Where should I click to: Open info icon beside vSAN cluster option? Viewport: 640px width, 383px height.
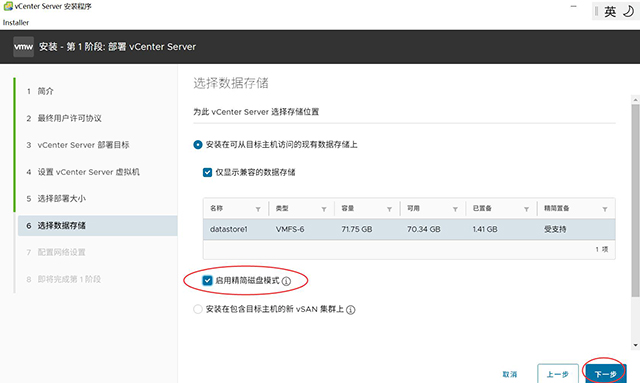click(x=351, y=310)
